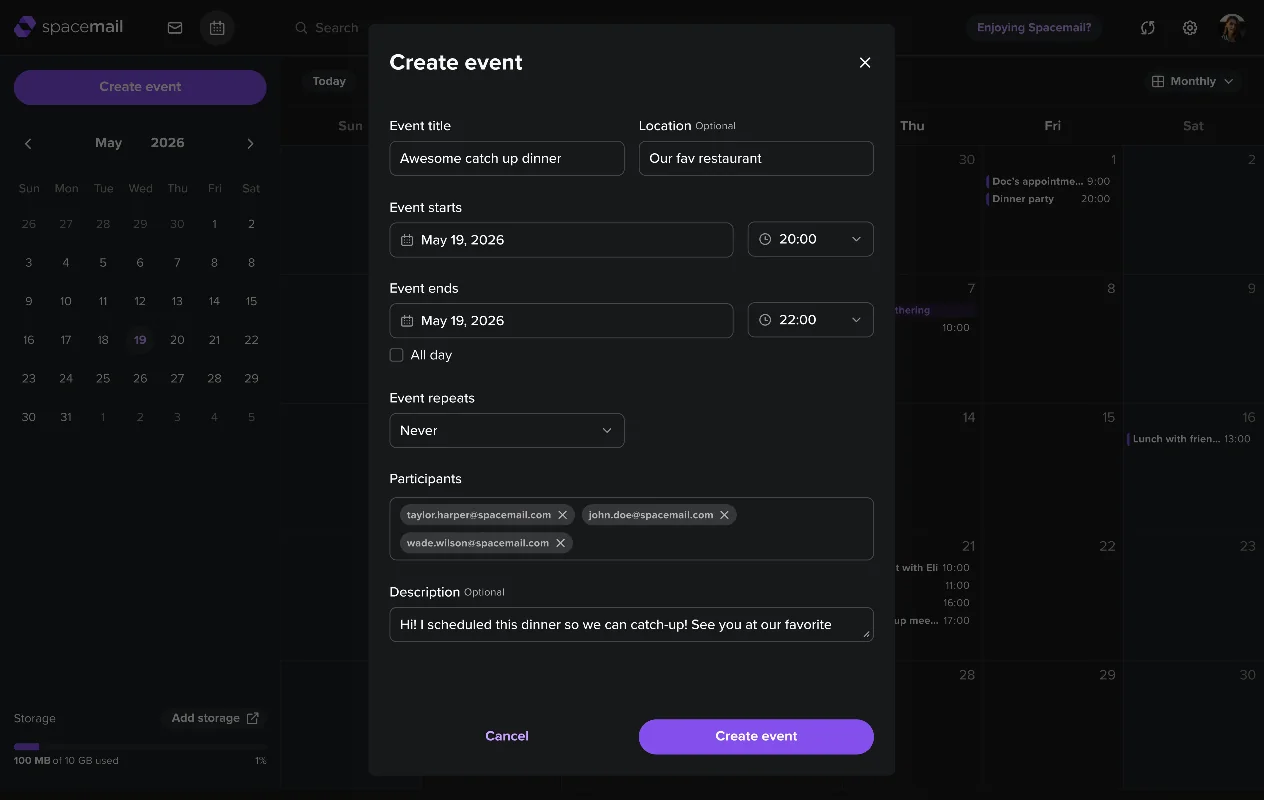Click the Event title input field
Viewport: 1264px width, 800px height.
tap(507, 158)
